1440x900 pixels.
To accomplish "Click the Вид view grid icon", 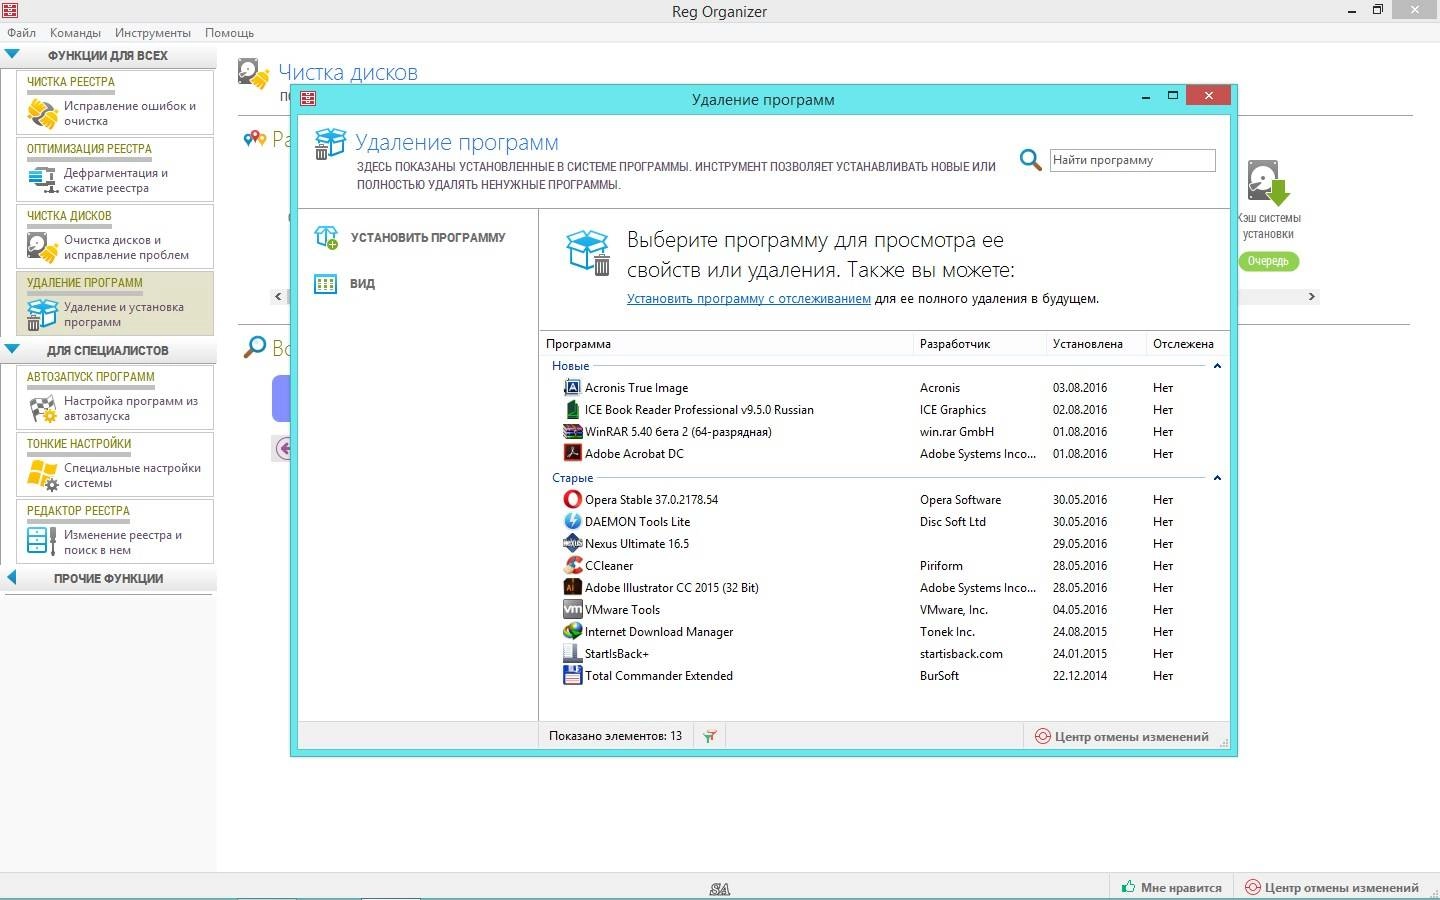I will tap(326, 284).
